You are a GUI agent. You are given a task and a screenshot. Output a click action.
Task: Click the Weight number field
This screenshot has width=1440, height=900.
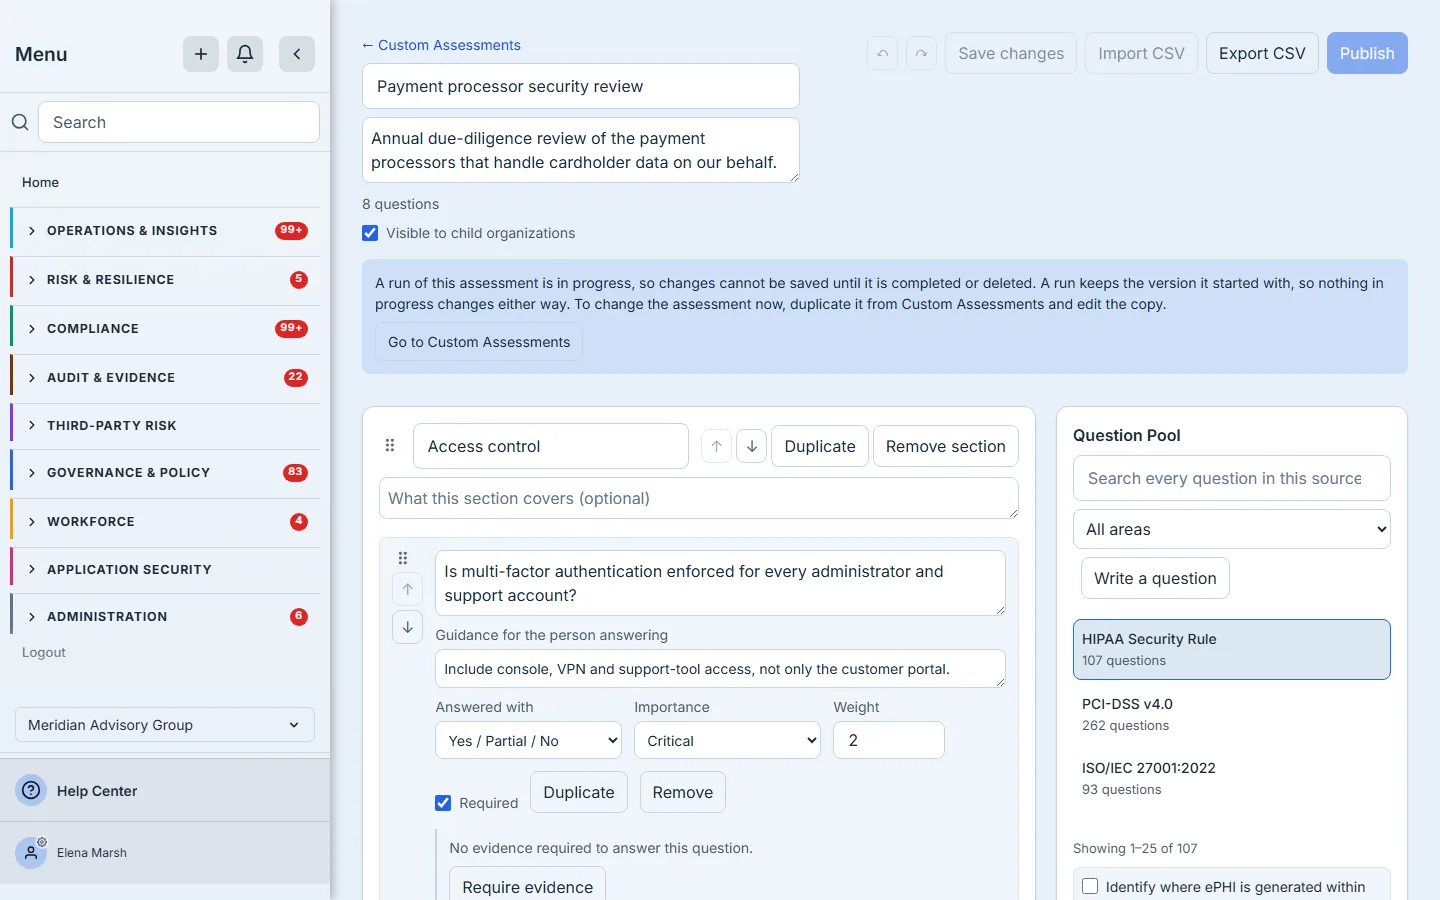[x=889, y=740]
